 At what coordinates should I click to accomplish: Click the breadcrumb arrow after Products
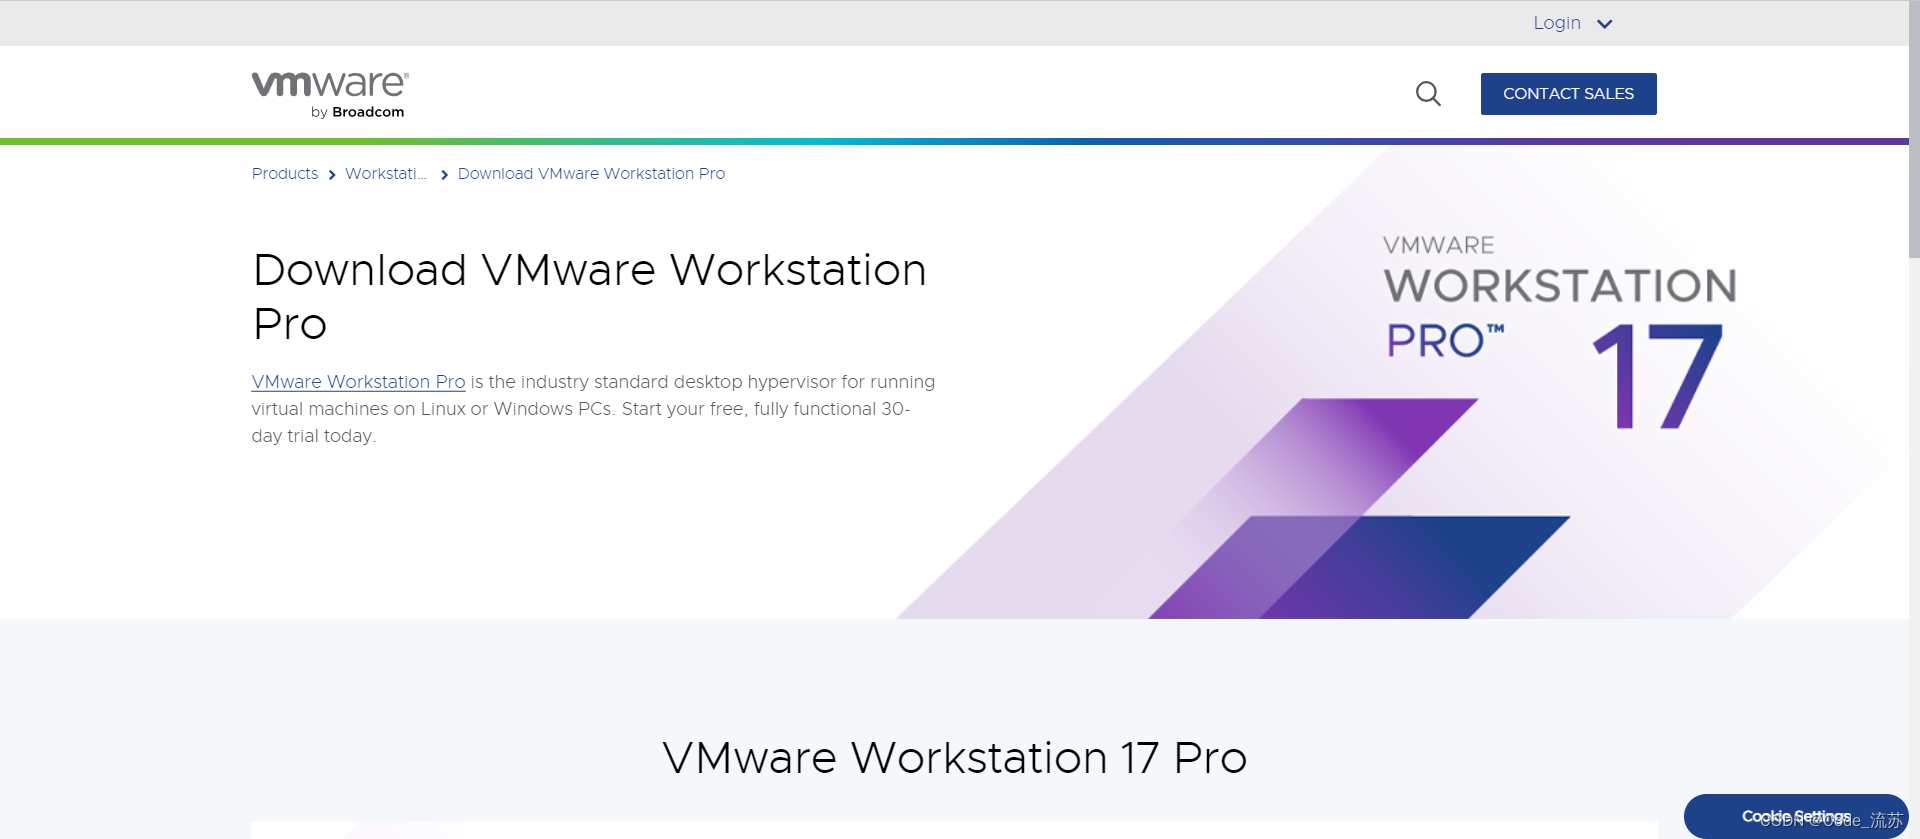point(332,175)
